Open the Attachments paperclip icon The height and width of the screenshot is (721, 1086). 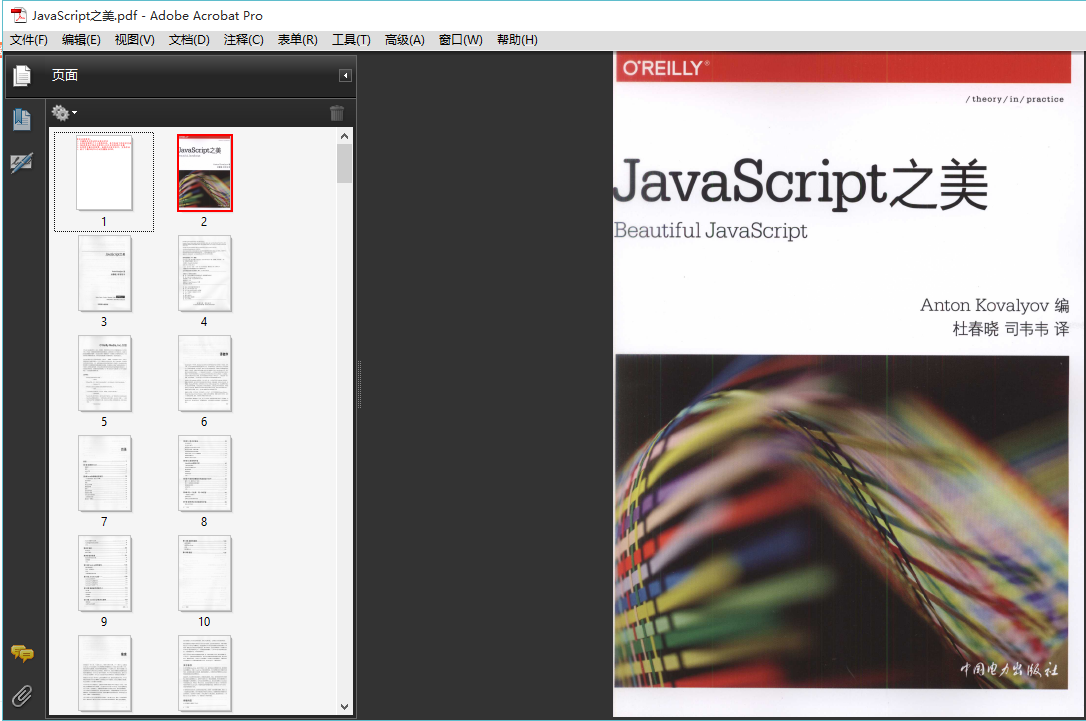pos(22,695)
